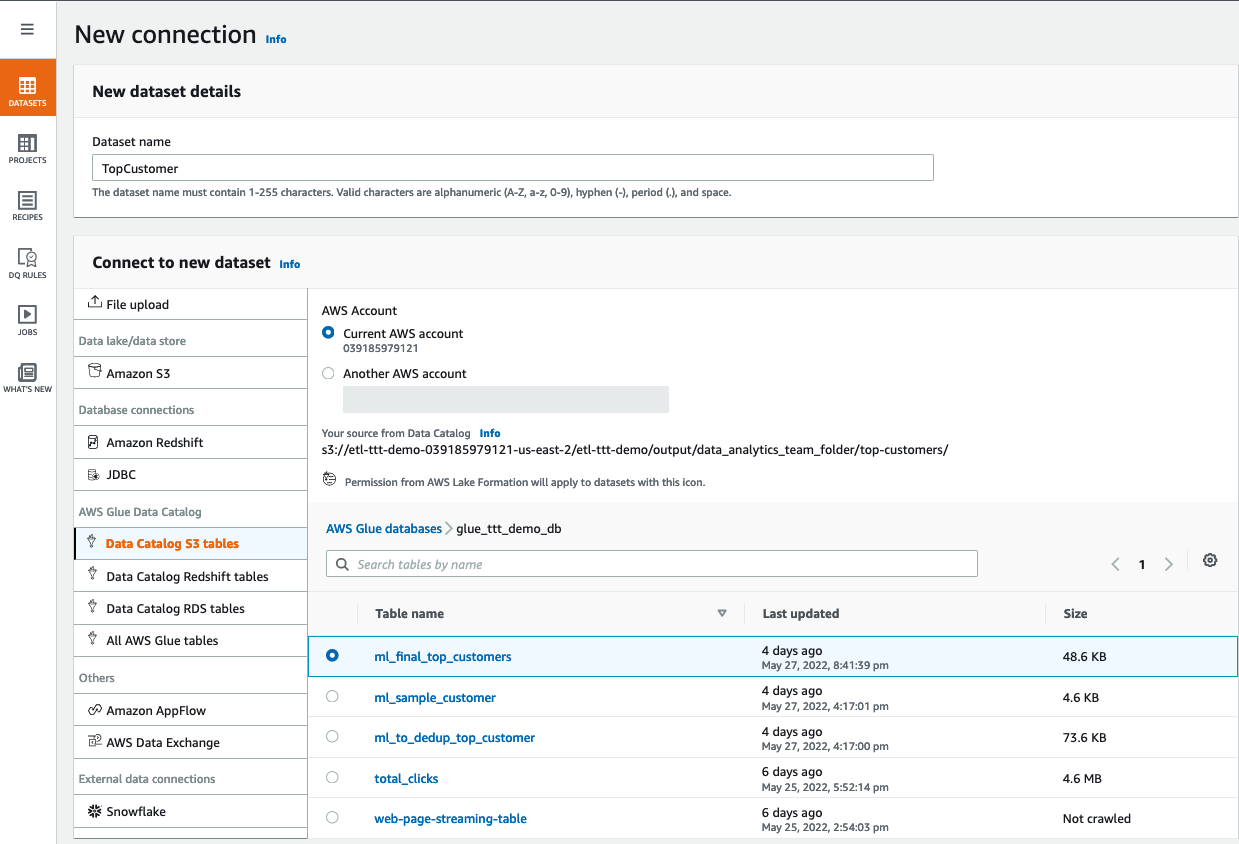Click the magnifier icon in table search
The height and width of the screenshot is (844, 1239).
point(343,564)
